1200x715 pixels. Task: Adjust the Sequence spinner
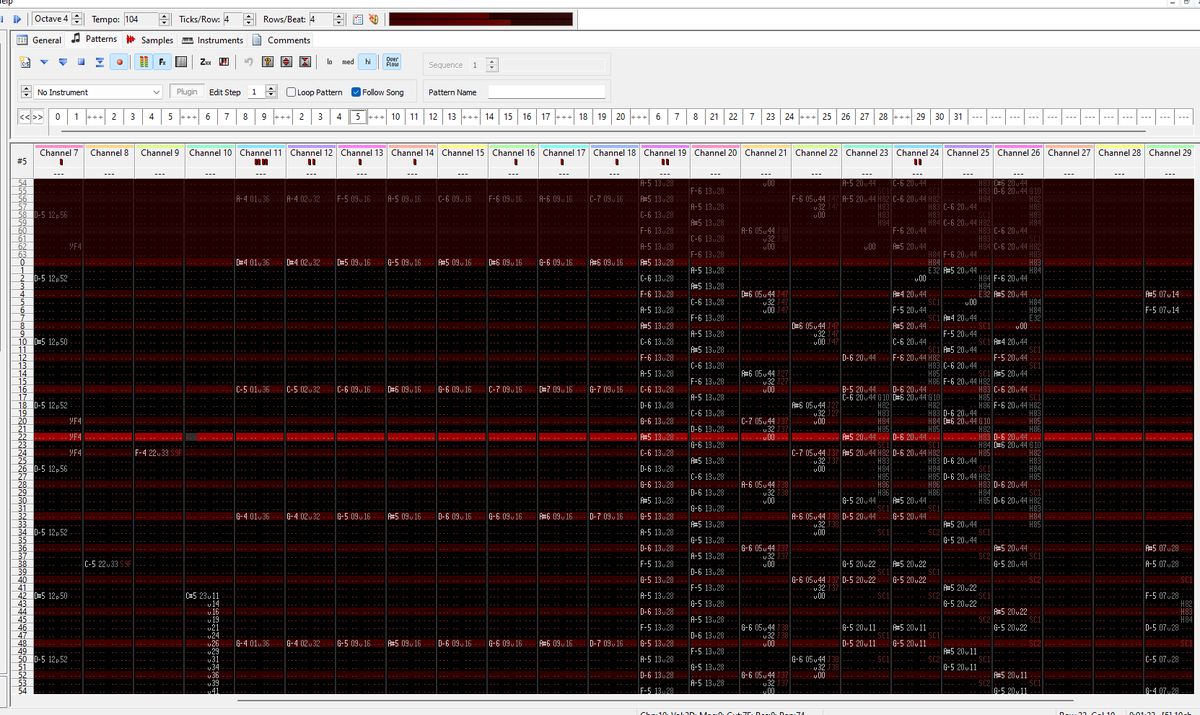coord(491,65)
